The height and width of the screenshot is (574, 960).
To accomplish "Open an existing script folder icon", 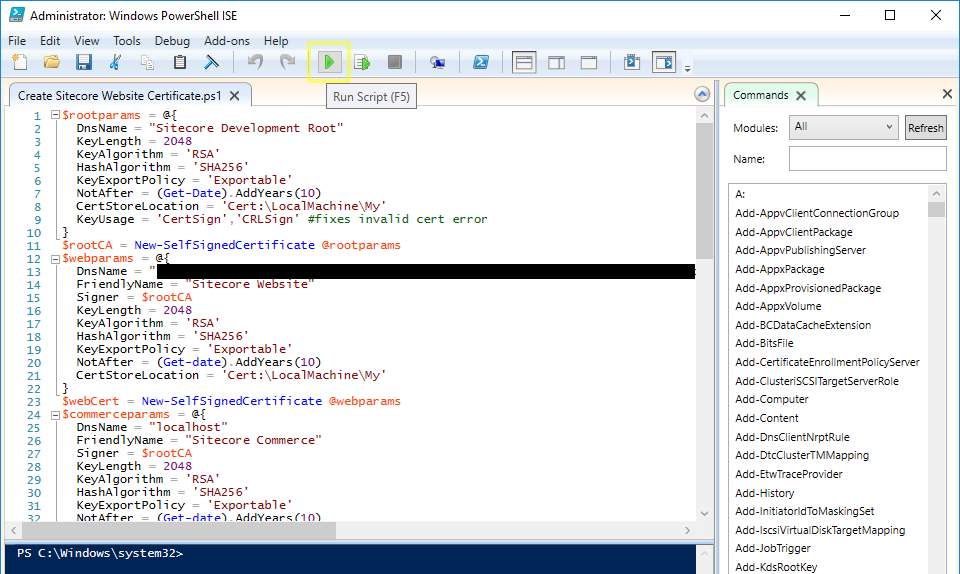I will click(52, 62).
